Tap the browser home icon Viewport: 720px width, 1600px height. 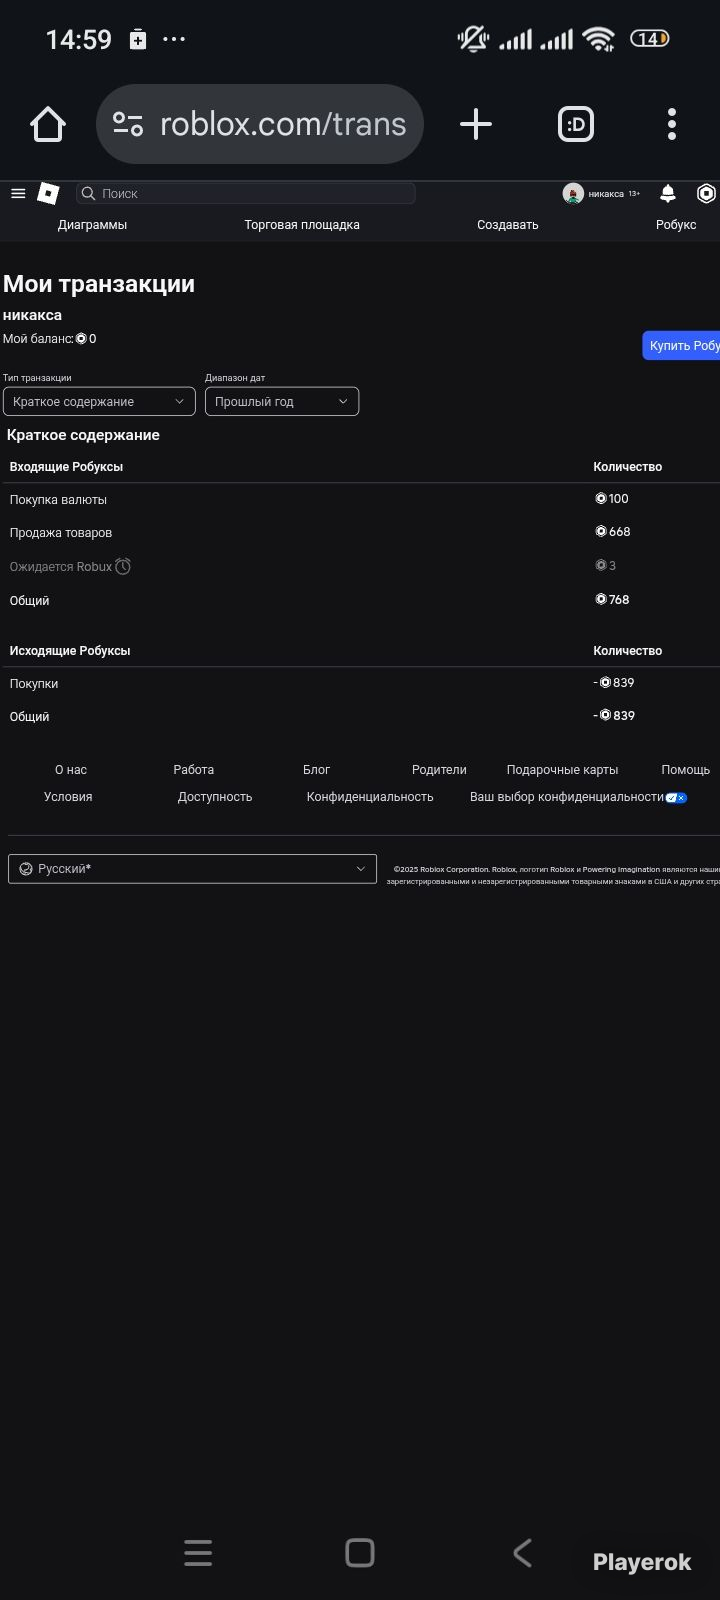(48, 124)
